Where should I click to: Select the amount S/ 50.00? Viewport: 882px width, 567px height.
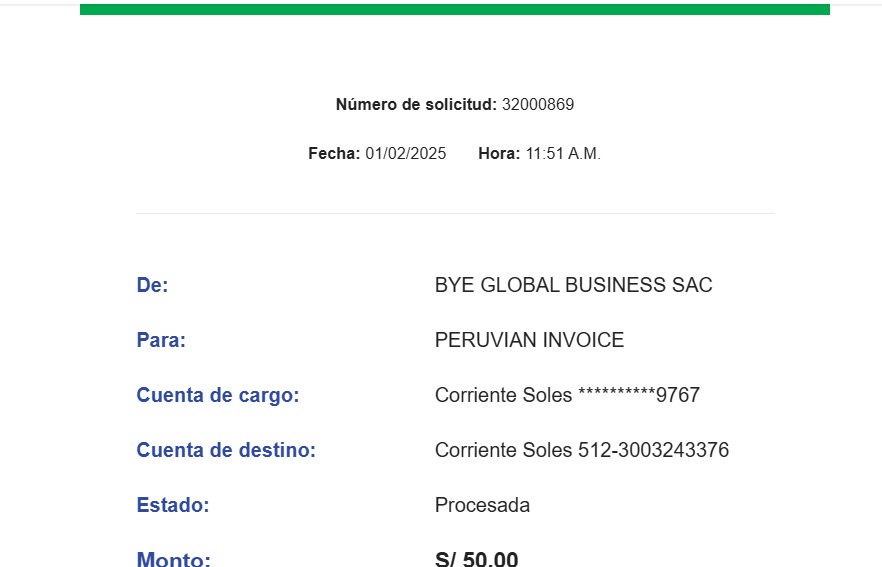(x=477, y=559)
